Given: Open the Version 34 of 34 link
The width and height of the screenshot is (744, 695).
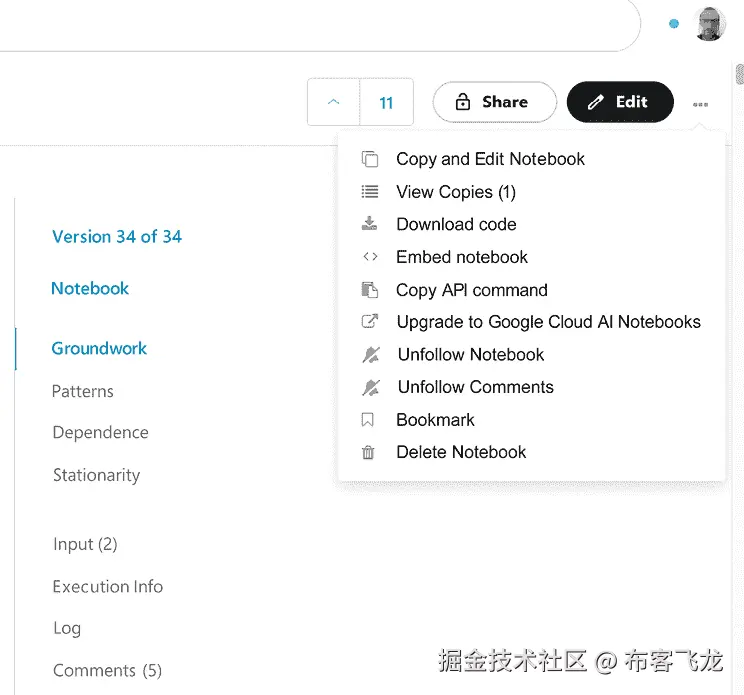Looking at the screenshot, I should 117,237.
